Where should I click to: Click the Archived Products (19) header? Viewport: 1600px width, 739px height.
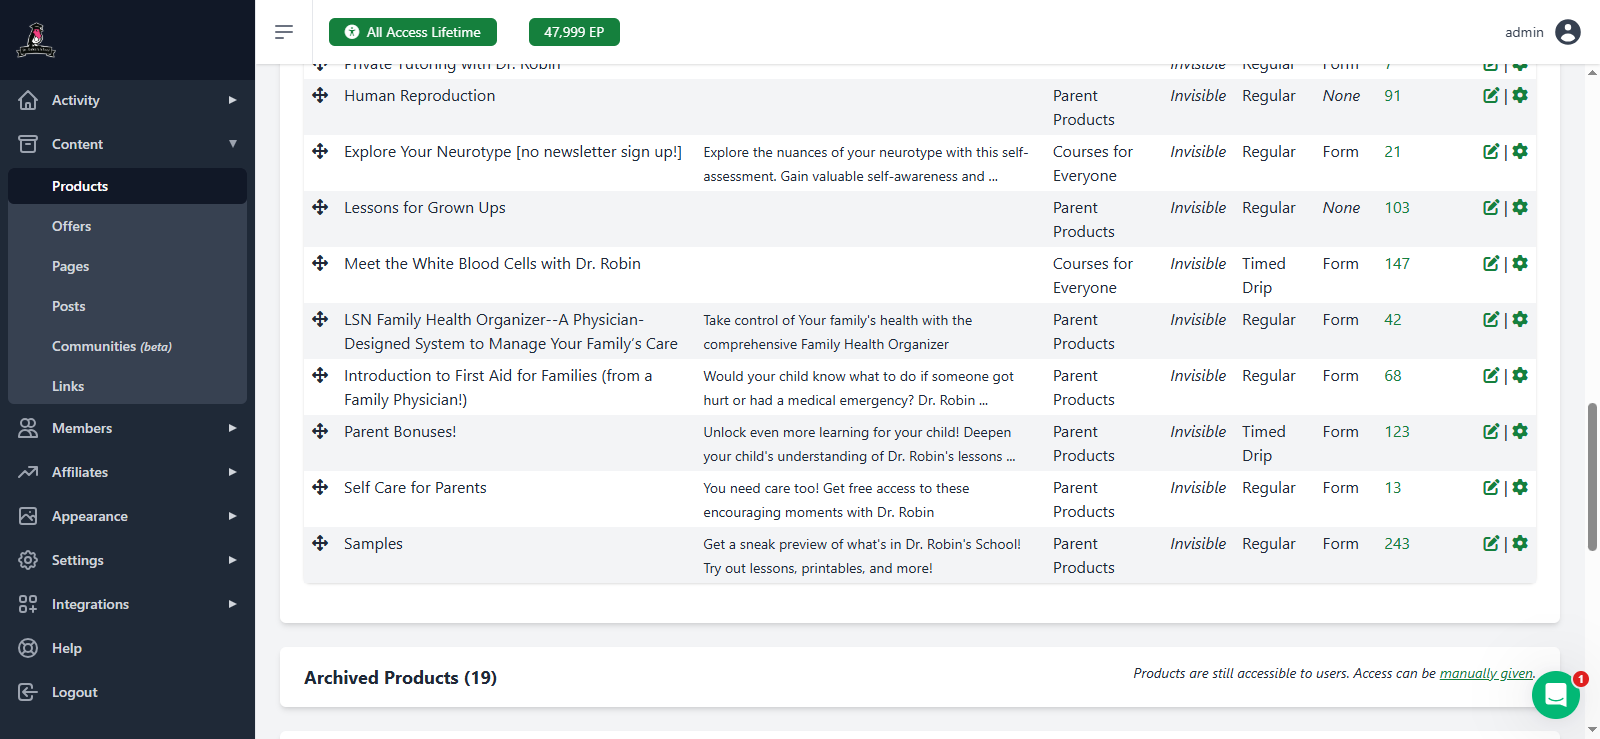[400, 678]
